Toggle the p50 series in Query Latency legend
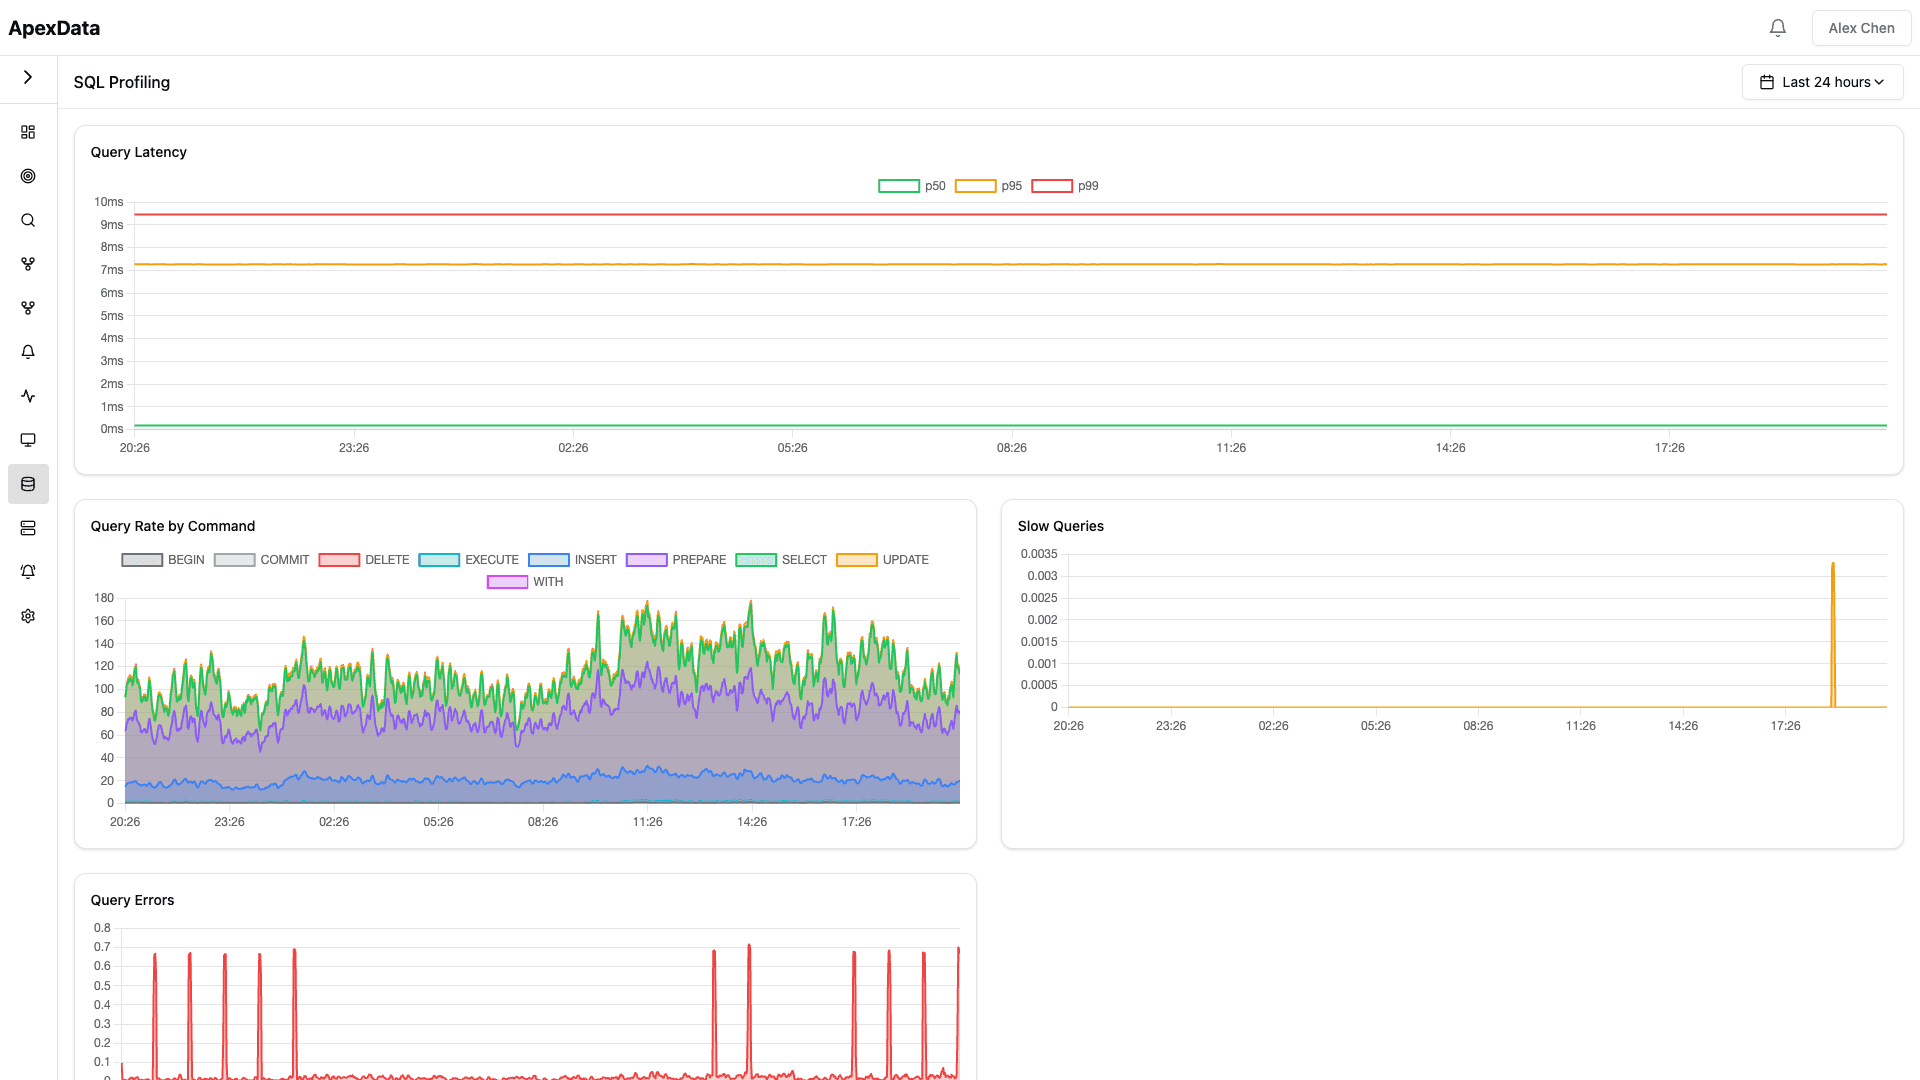Screen dimensions: 1920x1080 pyautogui.click(x=911, y=185)
